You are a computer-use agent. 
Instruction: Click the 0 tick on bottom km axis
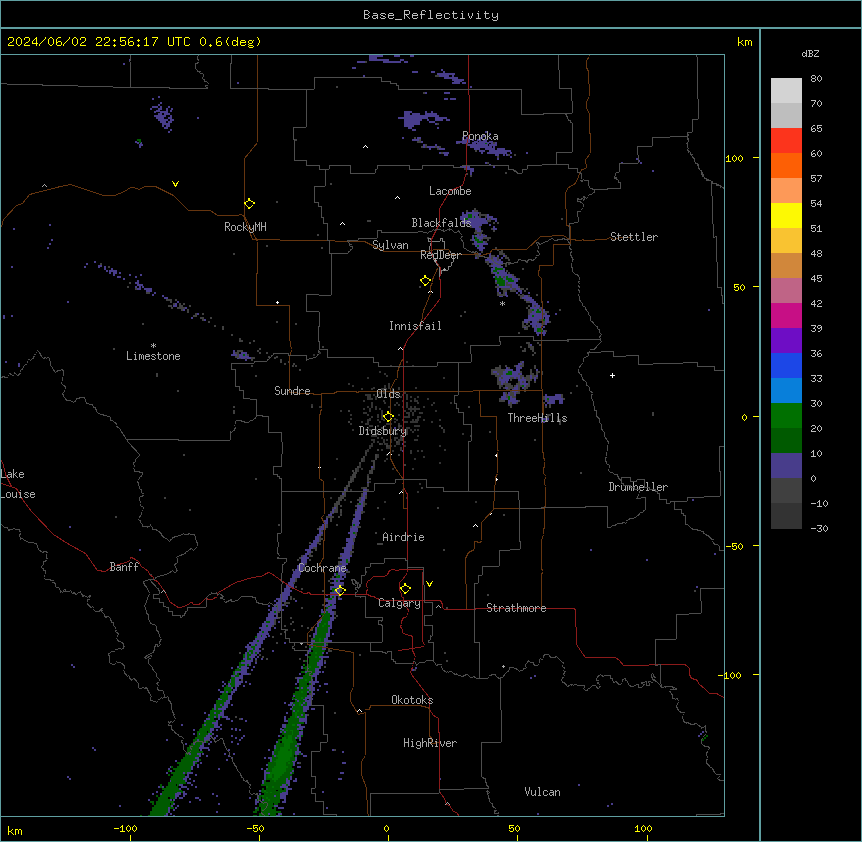tap(386, 828)
